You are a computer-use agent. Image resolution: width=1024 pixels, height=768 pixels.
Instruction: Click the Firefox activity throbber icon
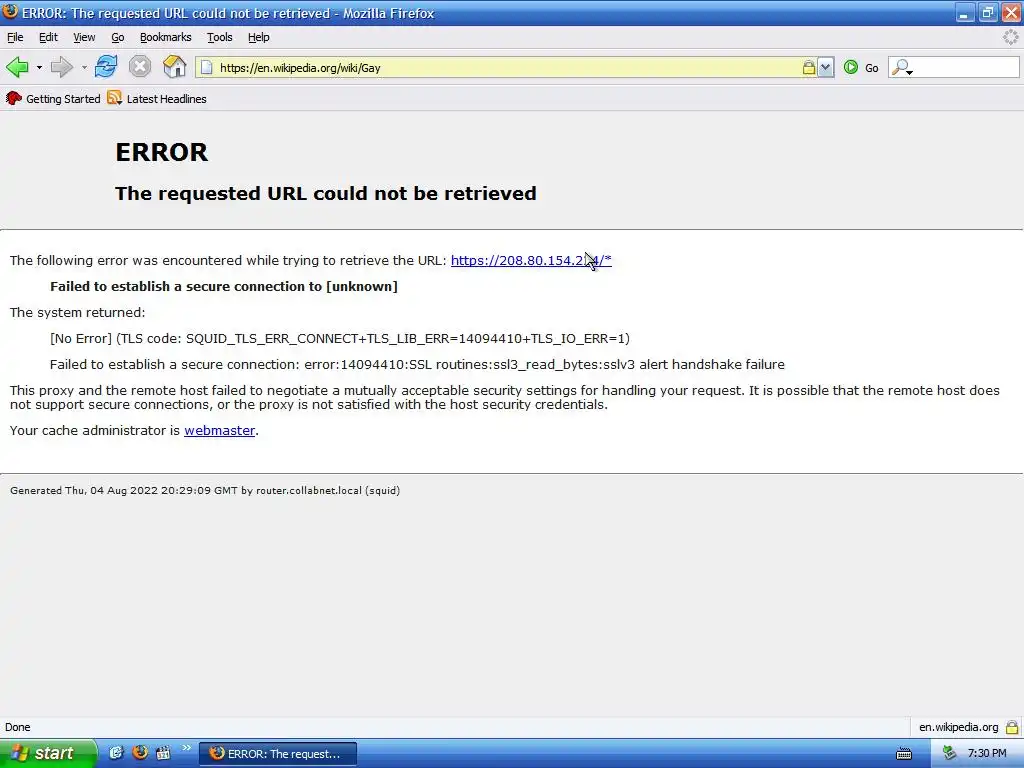(1011, 37)
